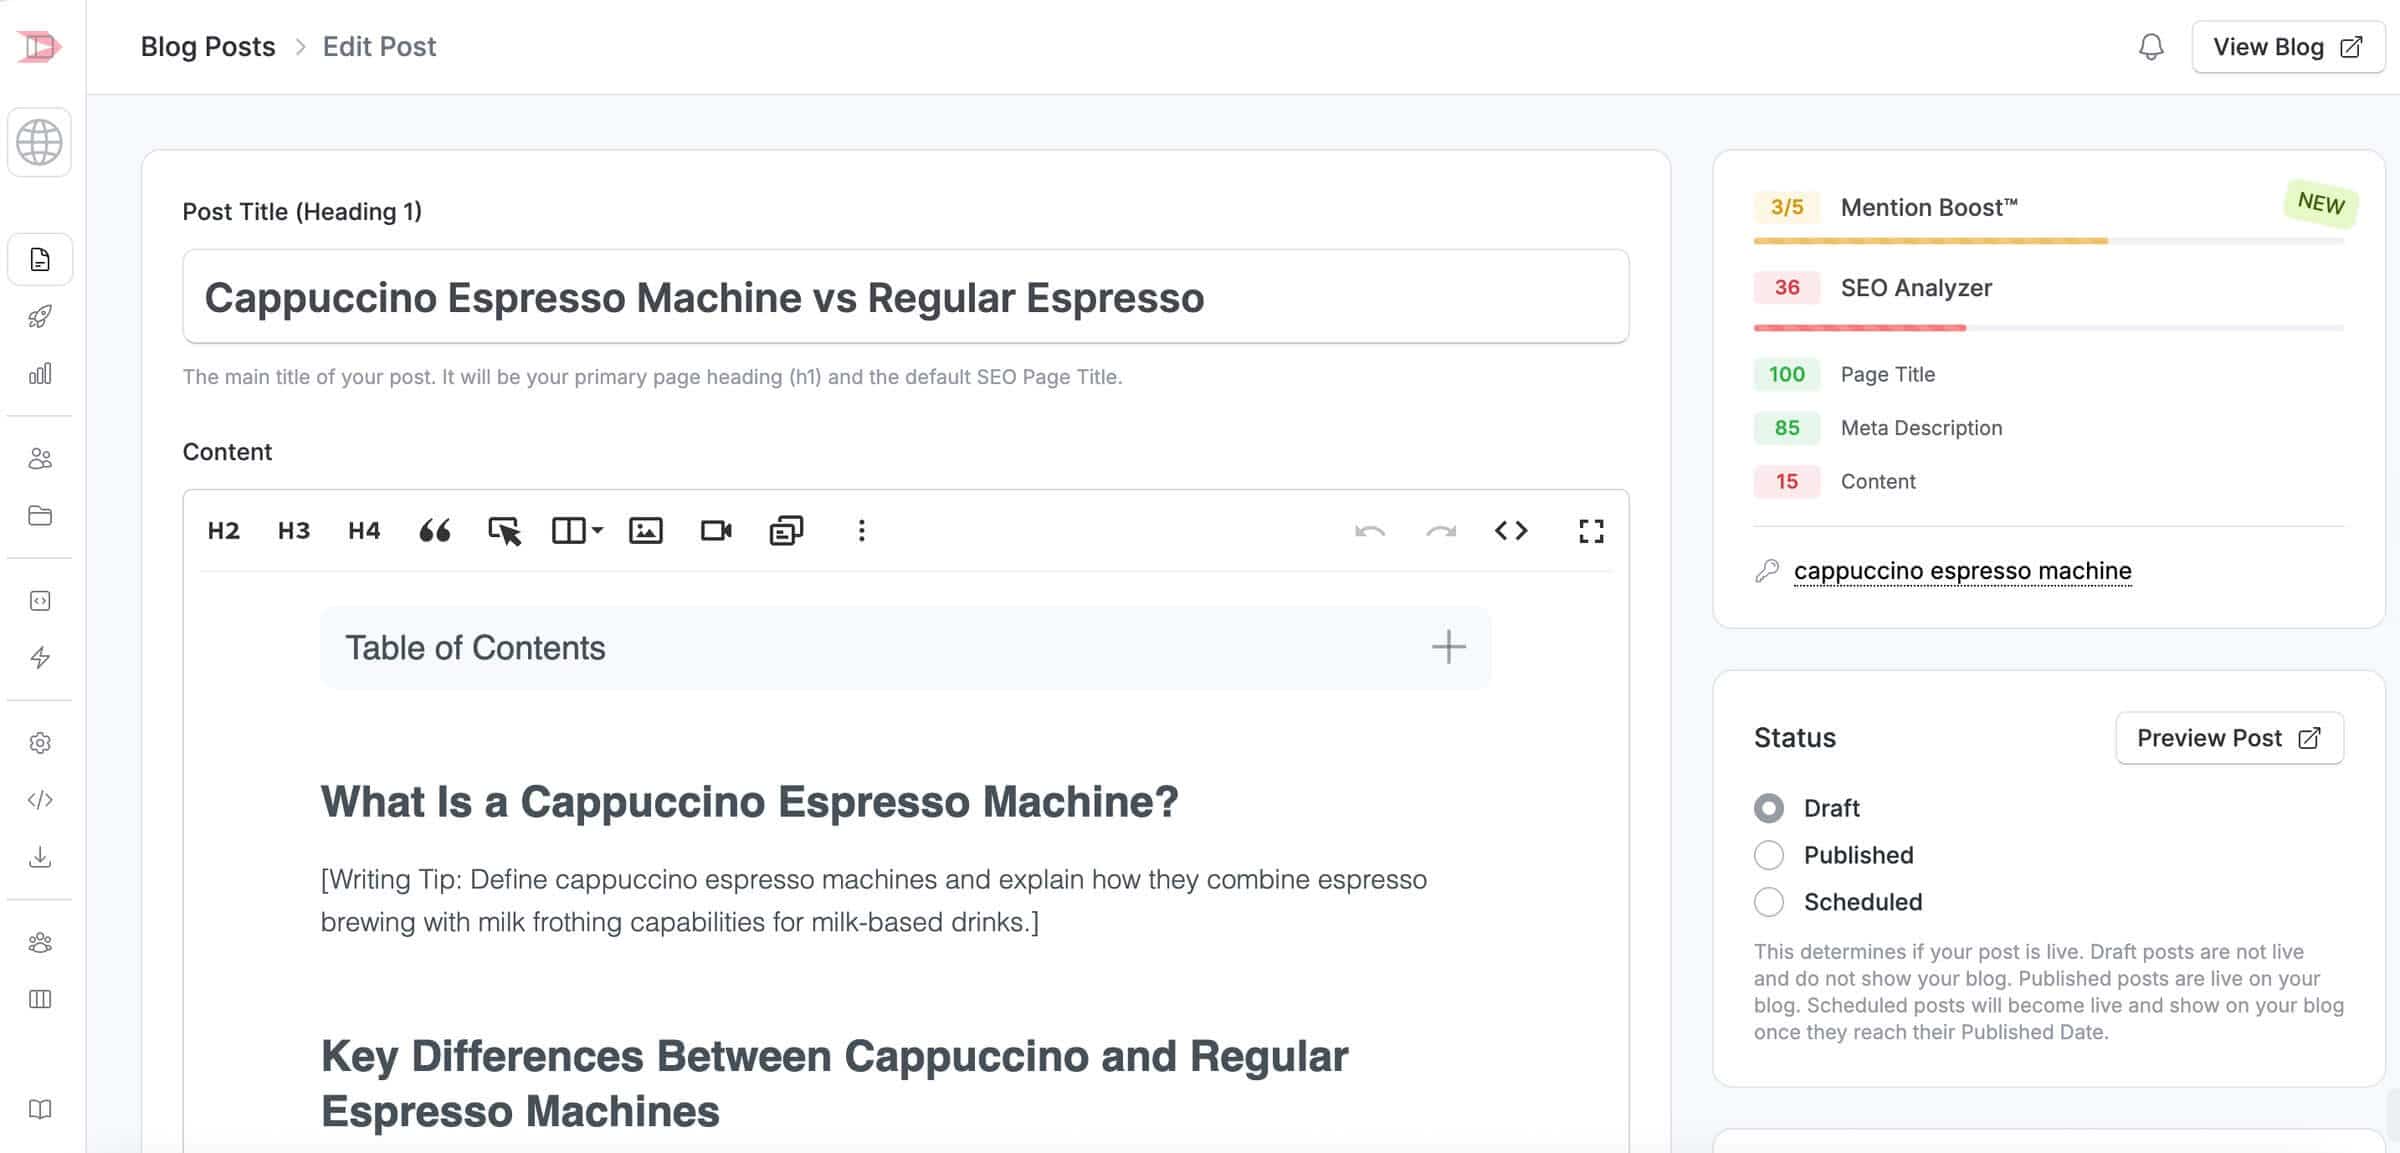Toggle HTML code view in editor
Image resolution: width=2400 pixels, height=1153 pixels.
1511,531
